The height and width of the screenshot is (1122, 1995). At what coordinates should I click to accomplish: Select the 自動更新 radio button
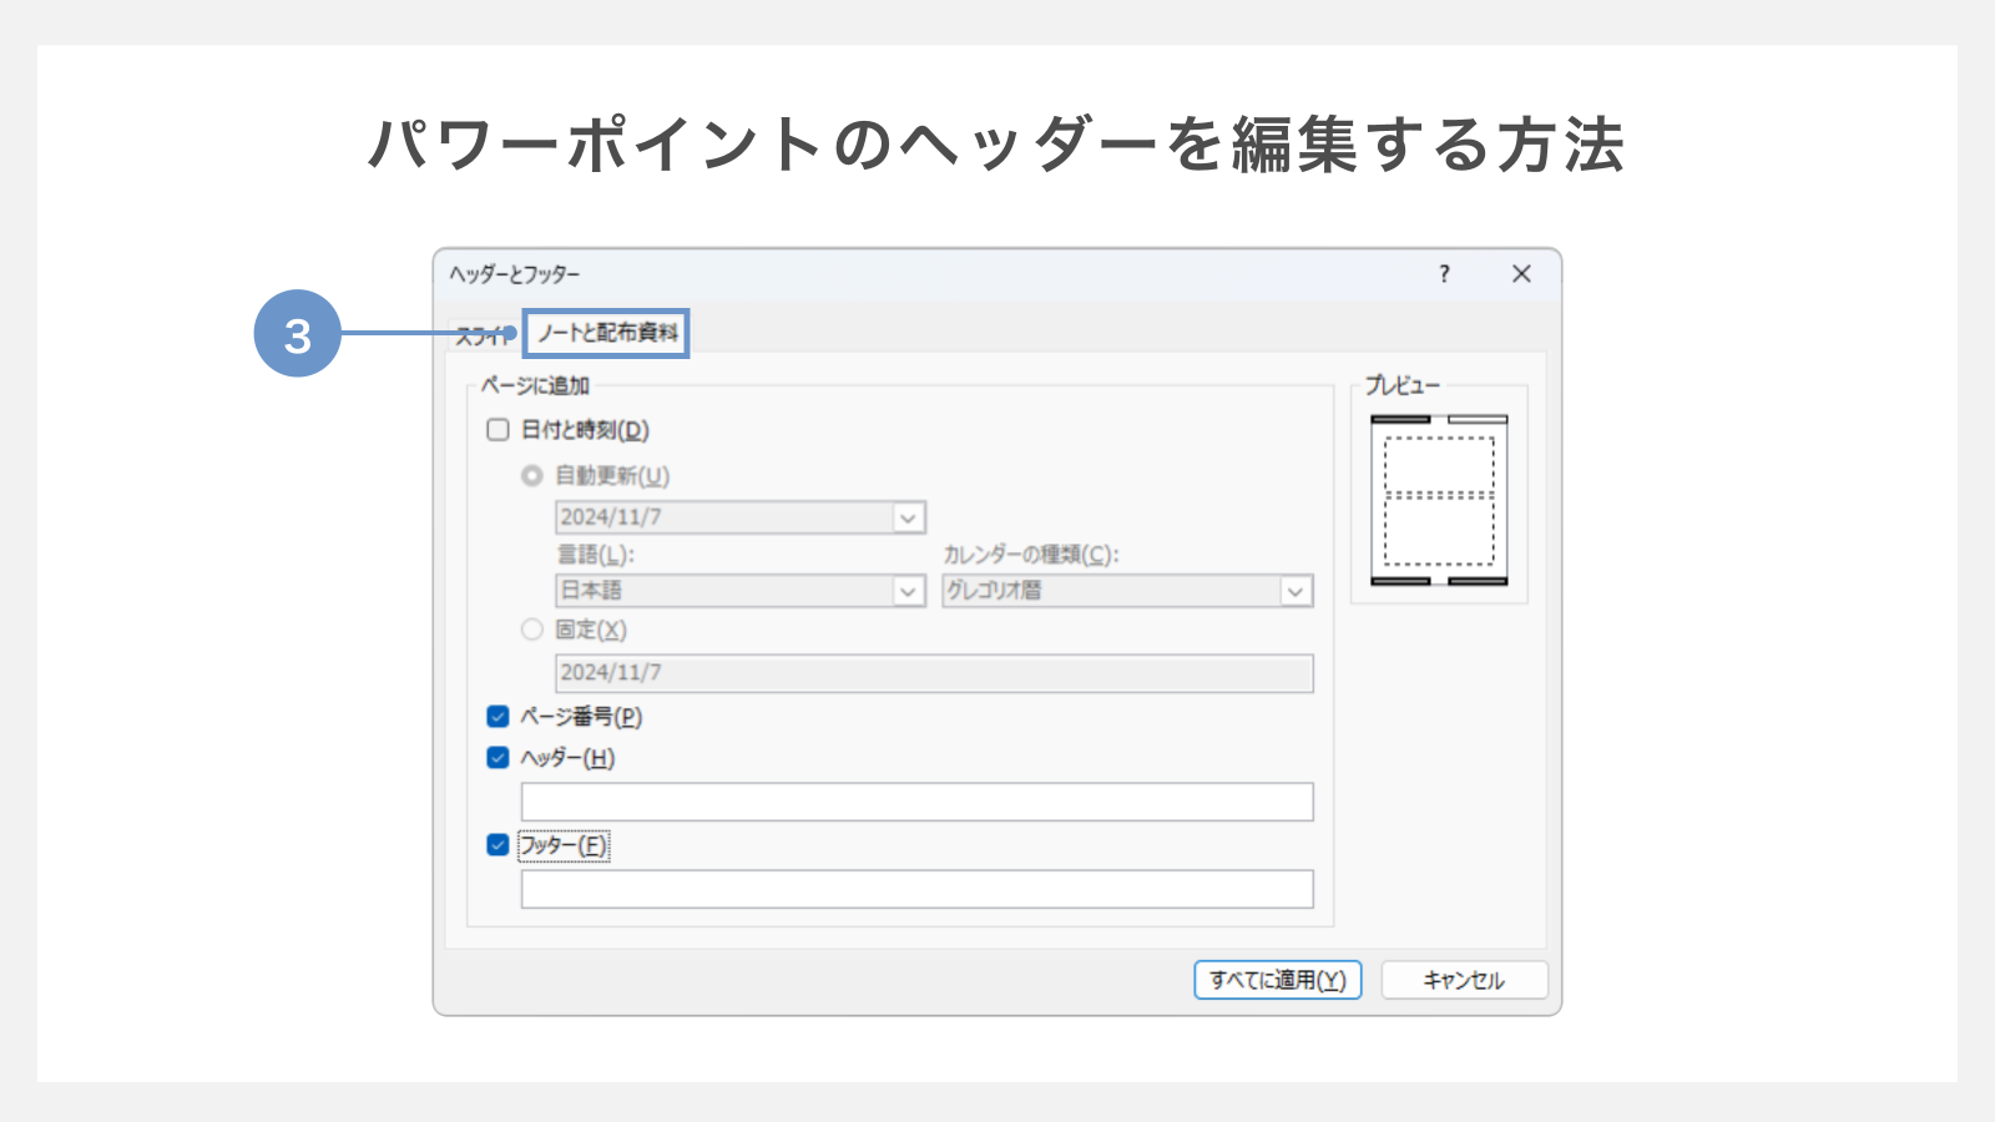click(532, 476)
